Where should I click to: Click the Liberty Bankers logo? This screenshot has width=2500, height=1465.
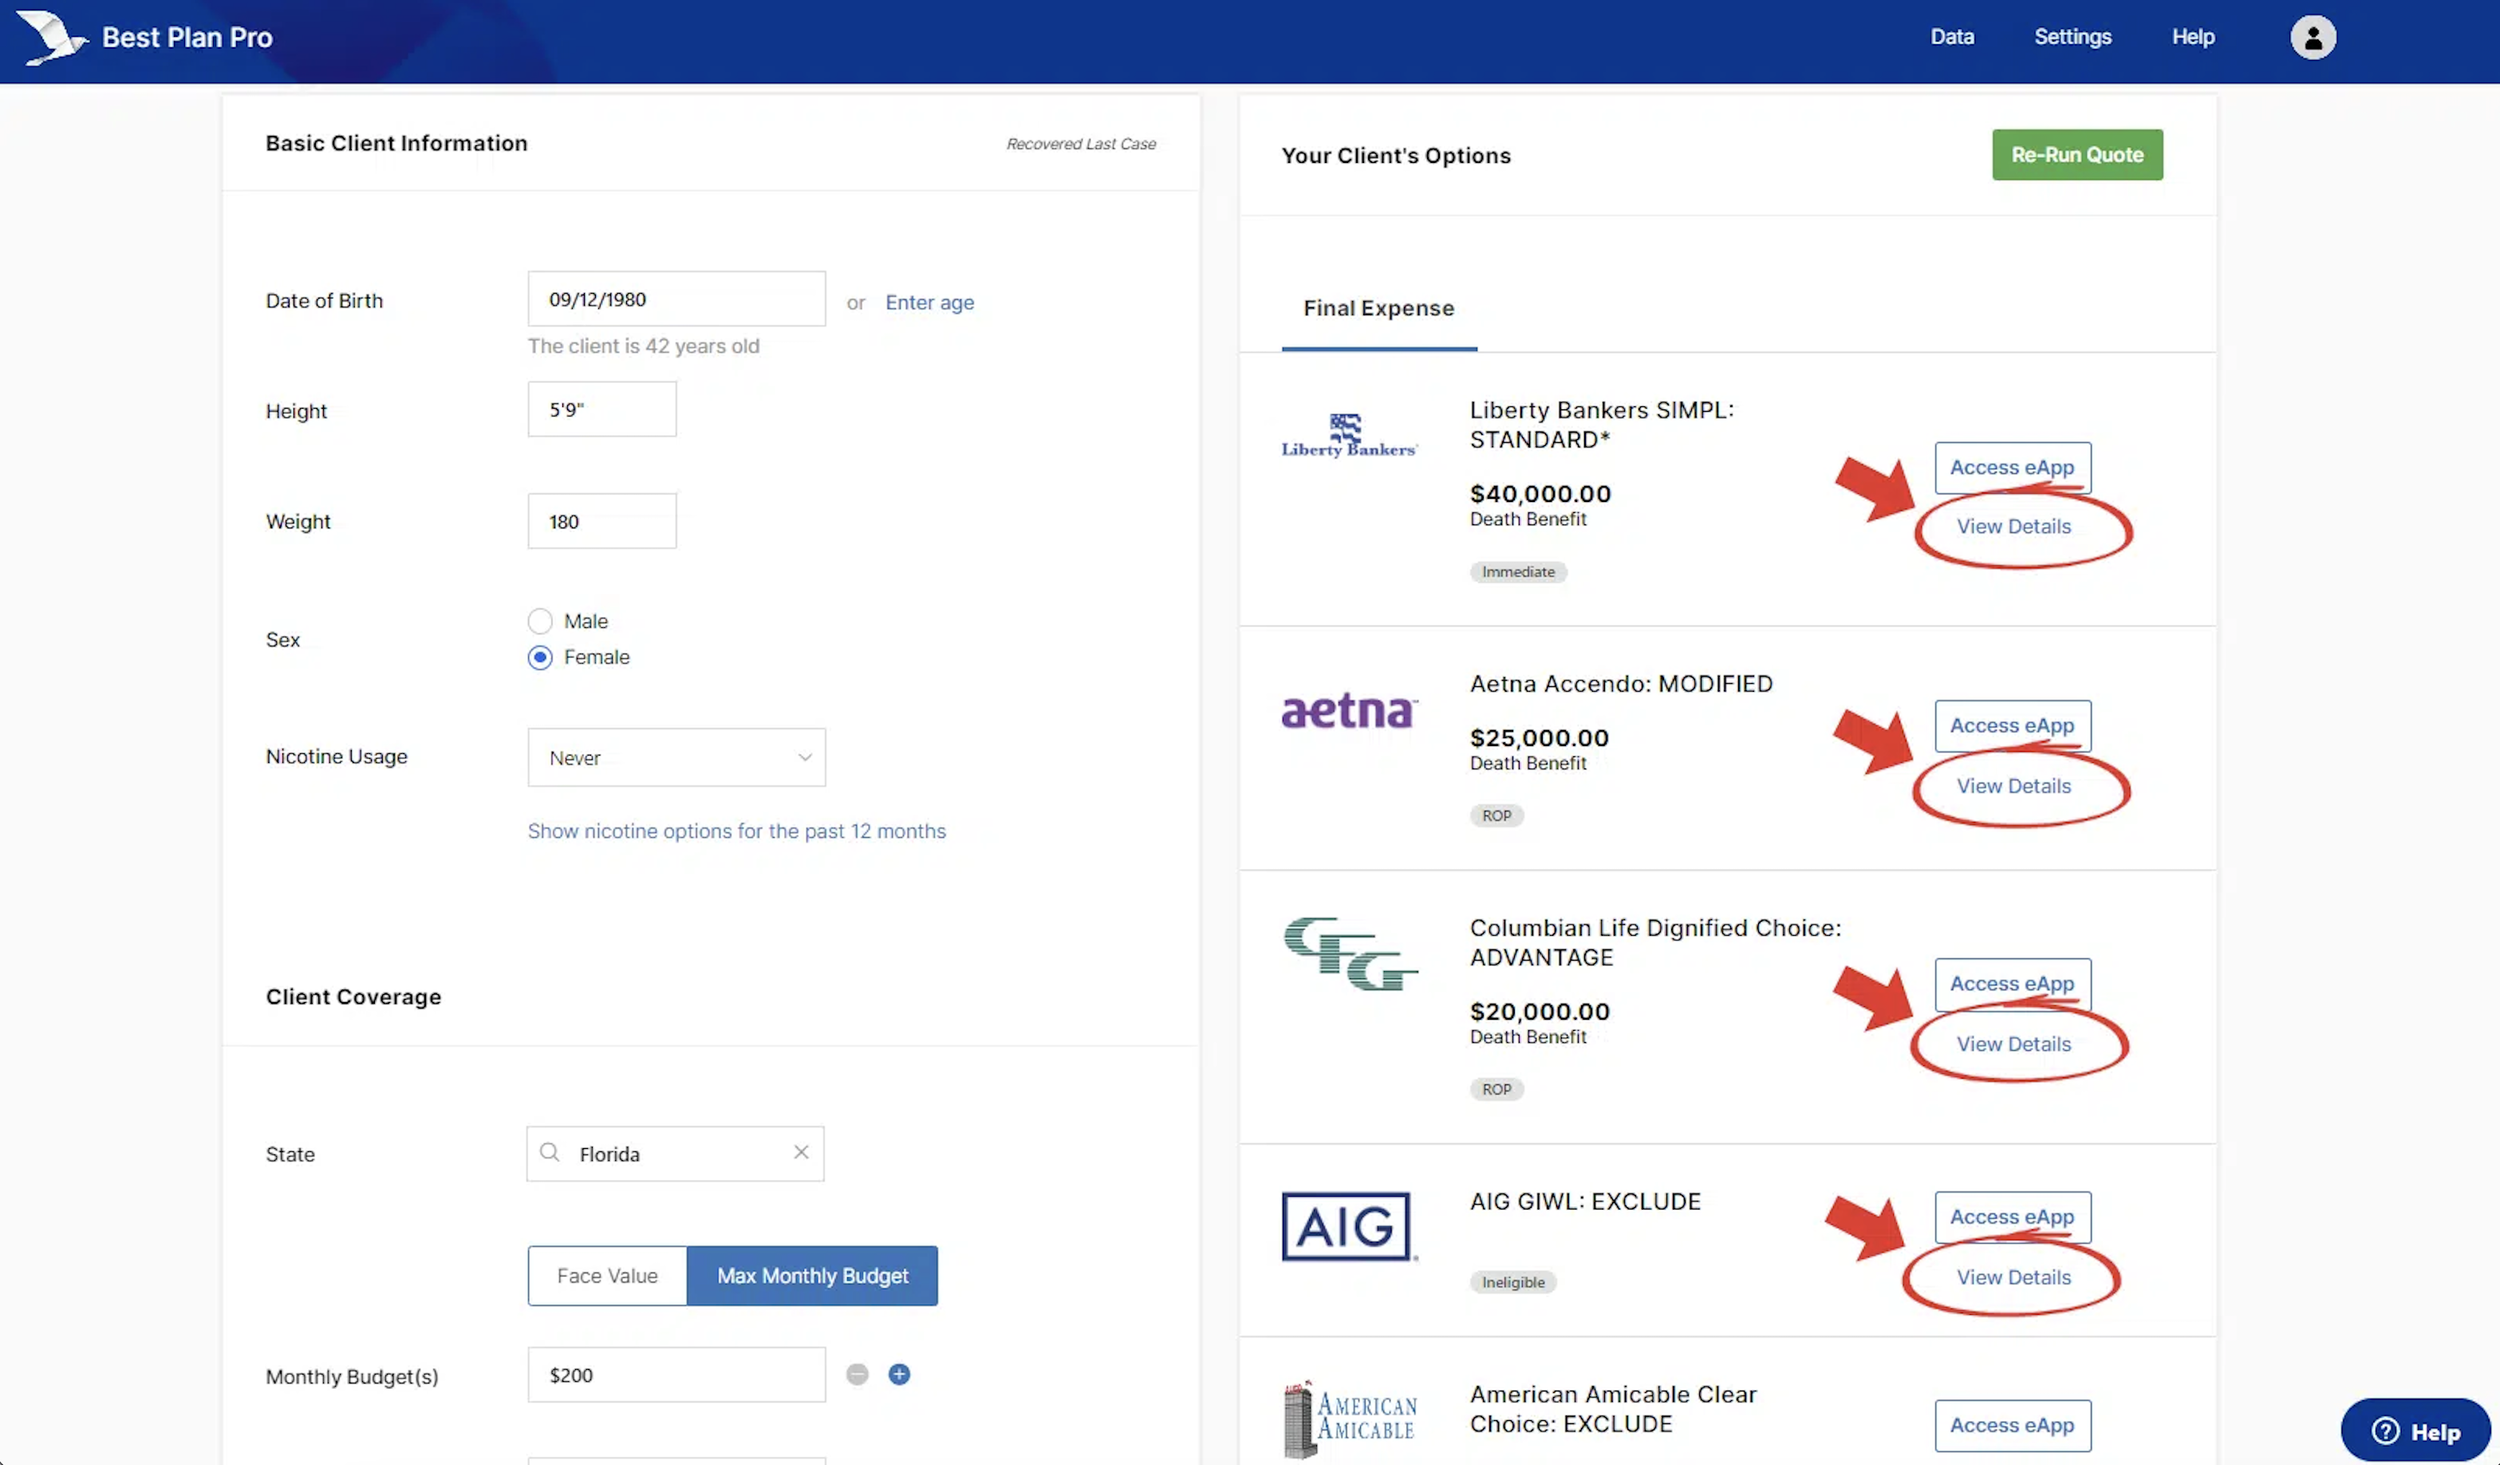(1349, 437)
